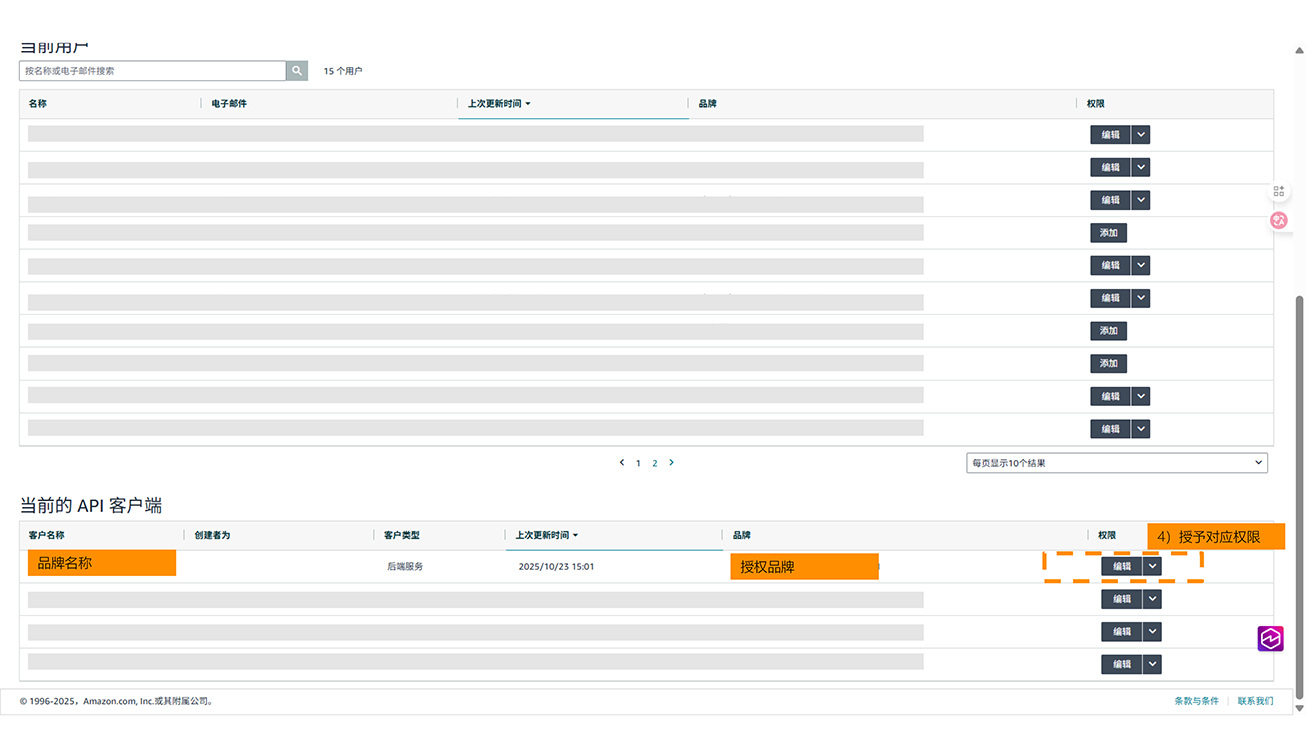This screenshot has height=746, width=1311.
Task: Sort API clients by 上次更新时间 column
Action: (x=546, y=536)
